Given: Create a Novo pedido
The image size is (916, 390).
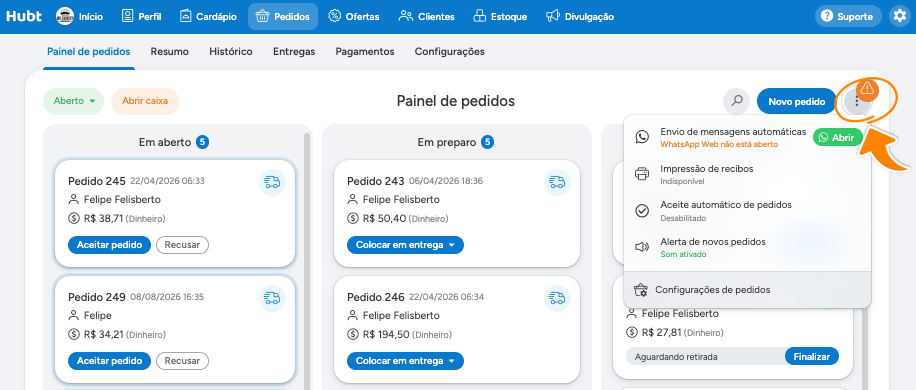Looking at the screenshot, I should 797,102.
